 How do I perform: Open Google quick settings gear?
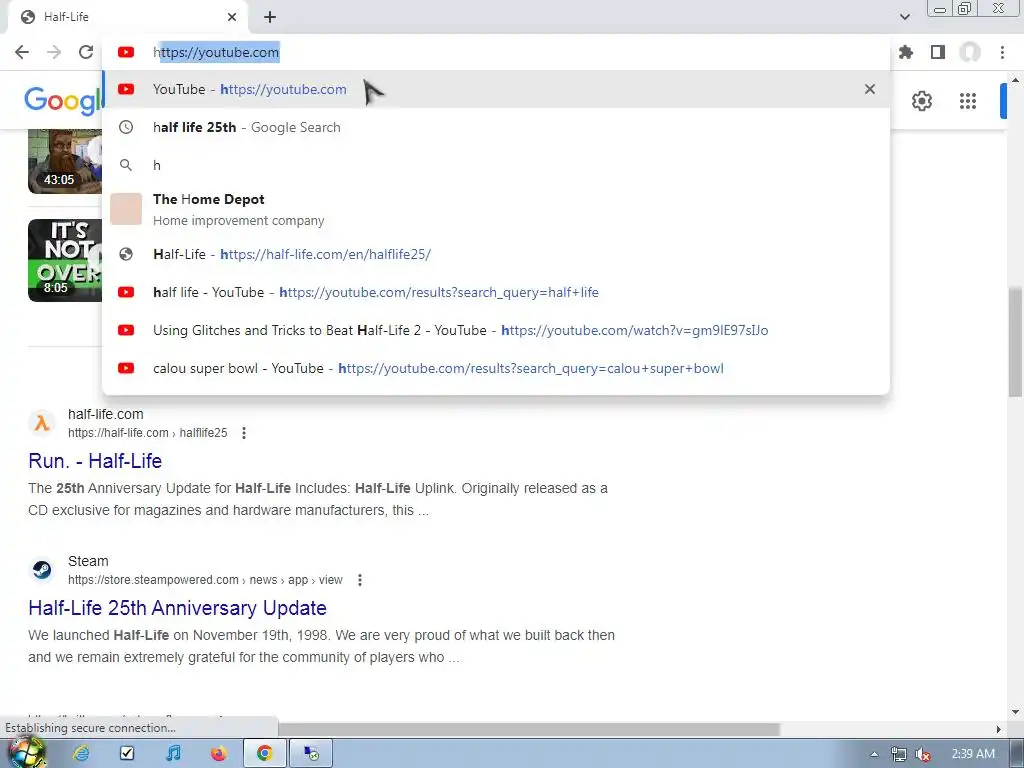coord(921,101)
